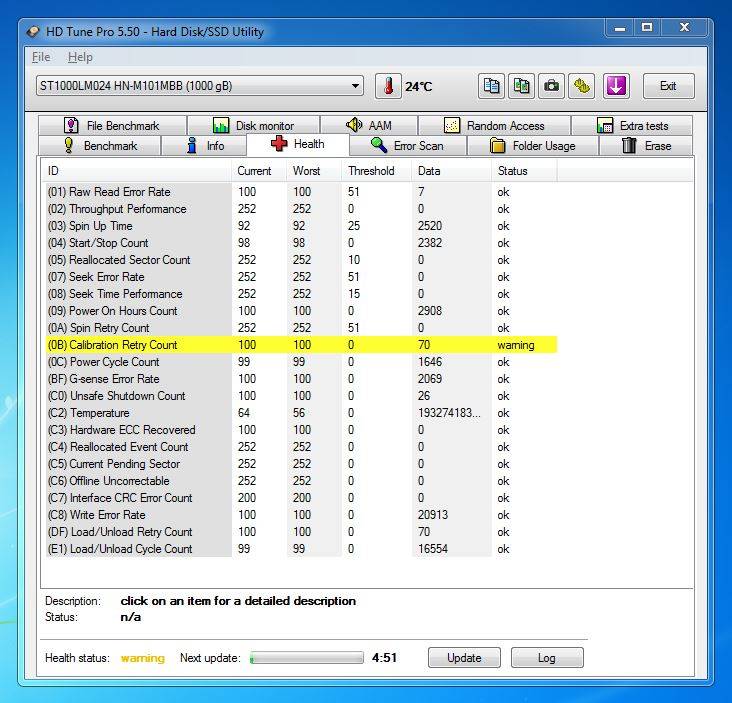Open the Extra tests tab
732x703 pixels.
point(632,126)
